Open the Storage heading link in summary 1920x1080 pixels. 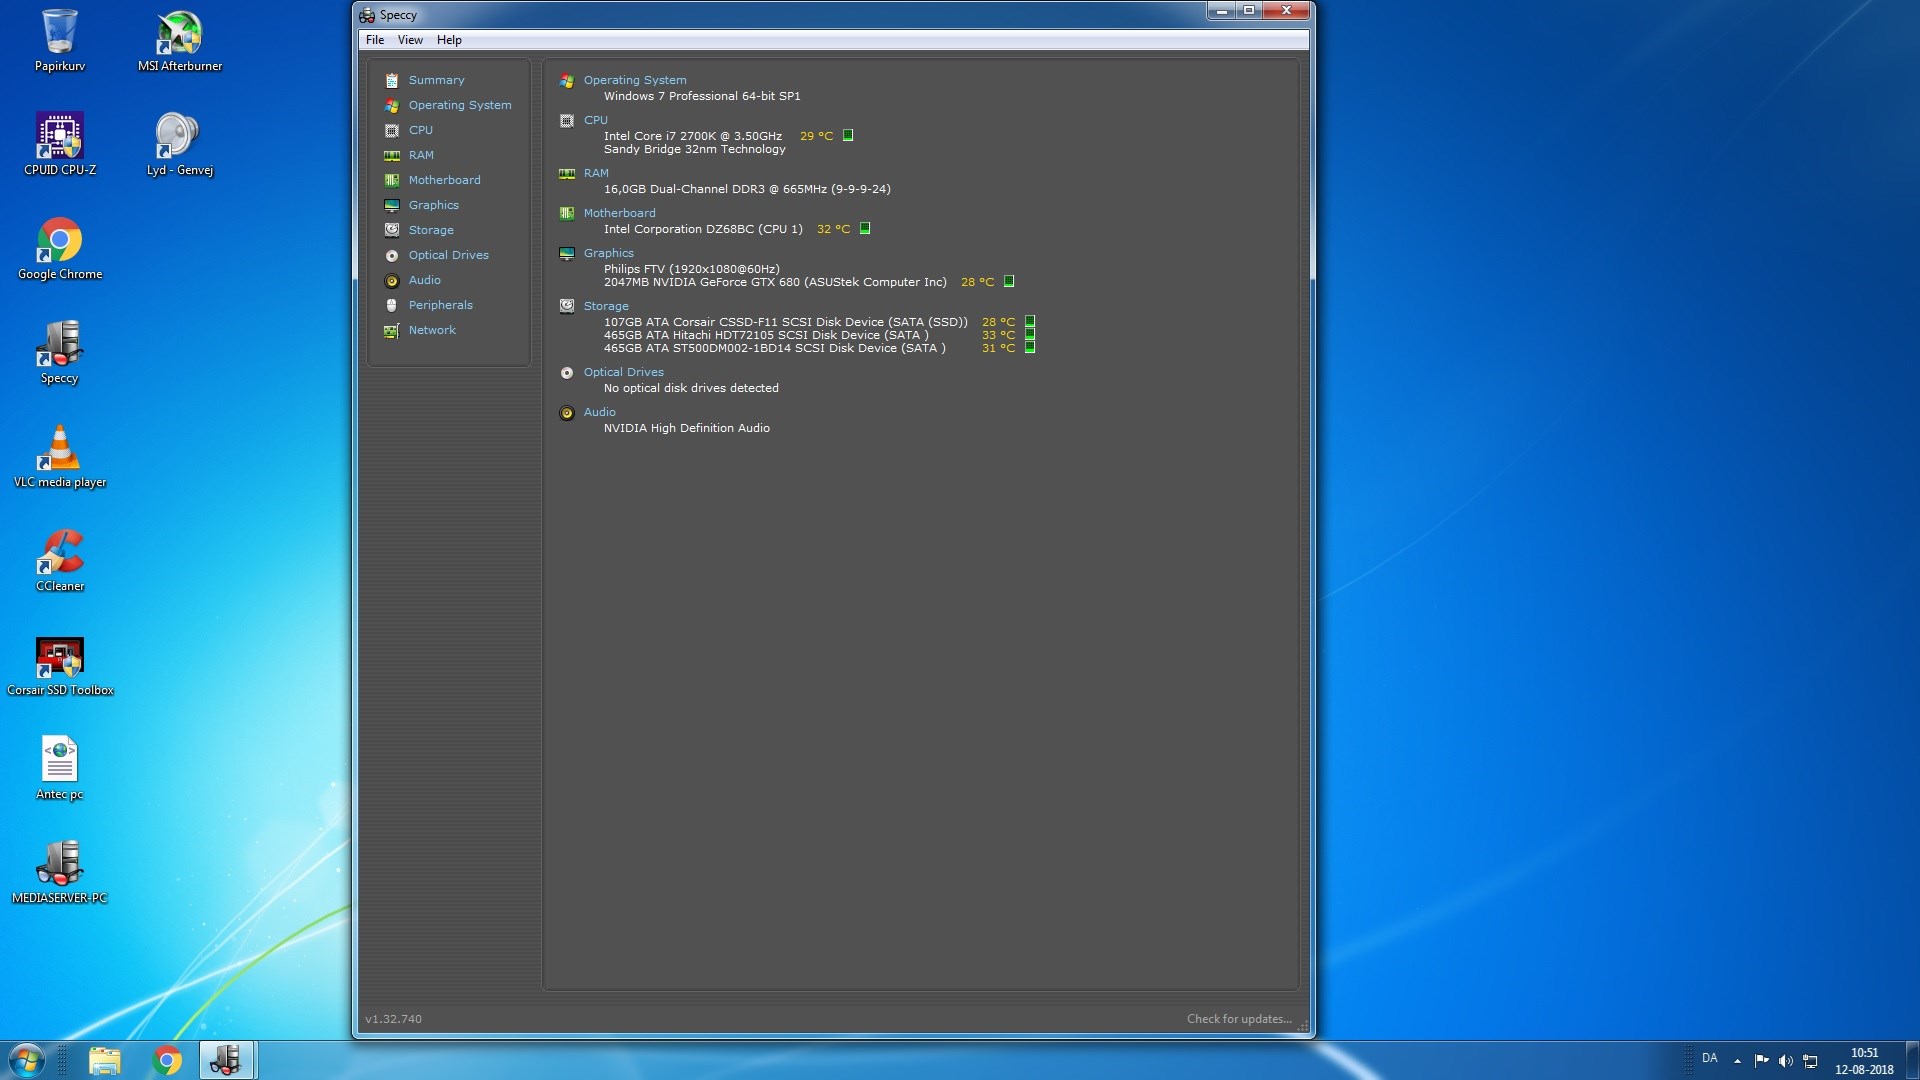click(606, 306)
